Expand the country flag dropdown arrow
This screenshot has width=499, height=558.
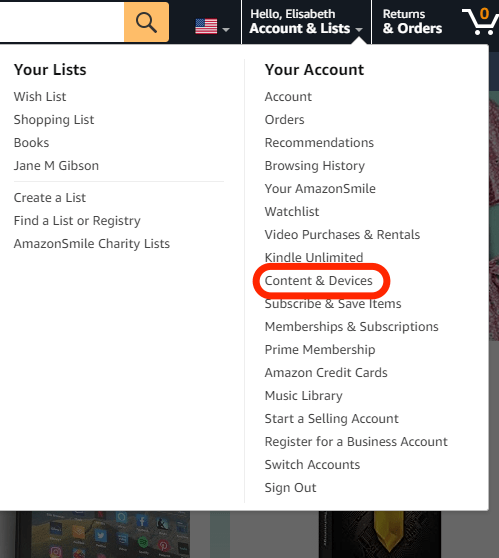226,30
